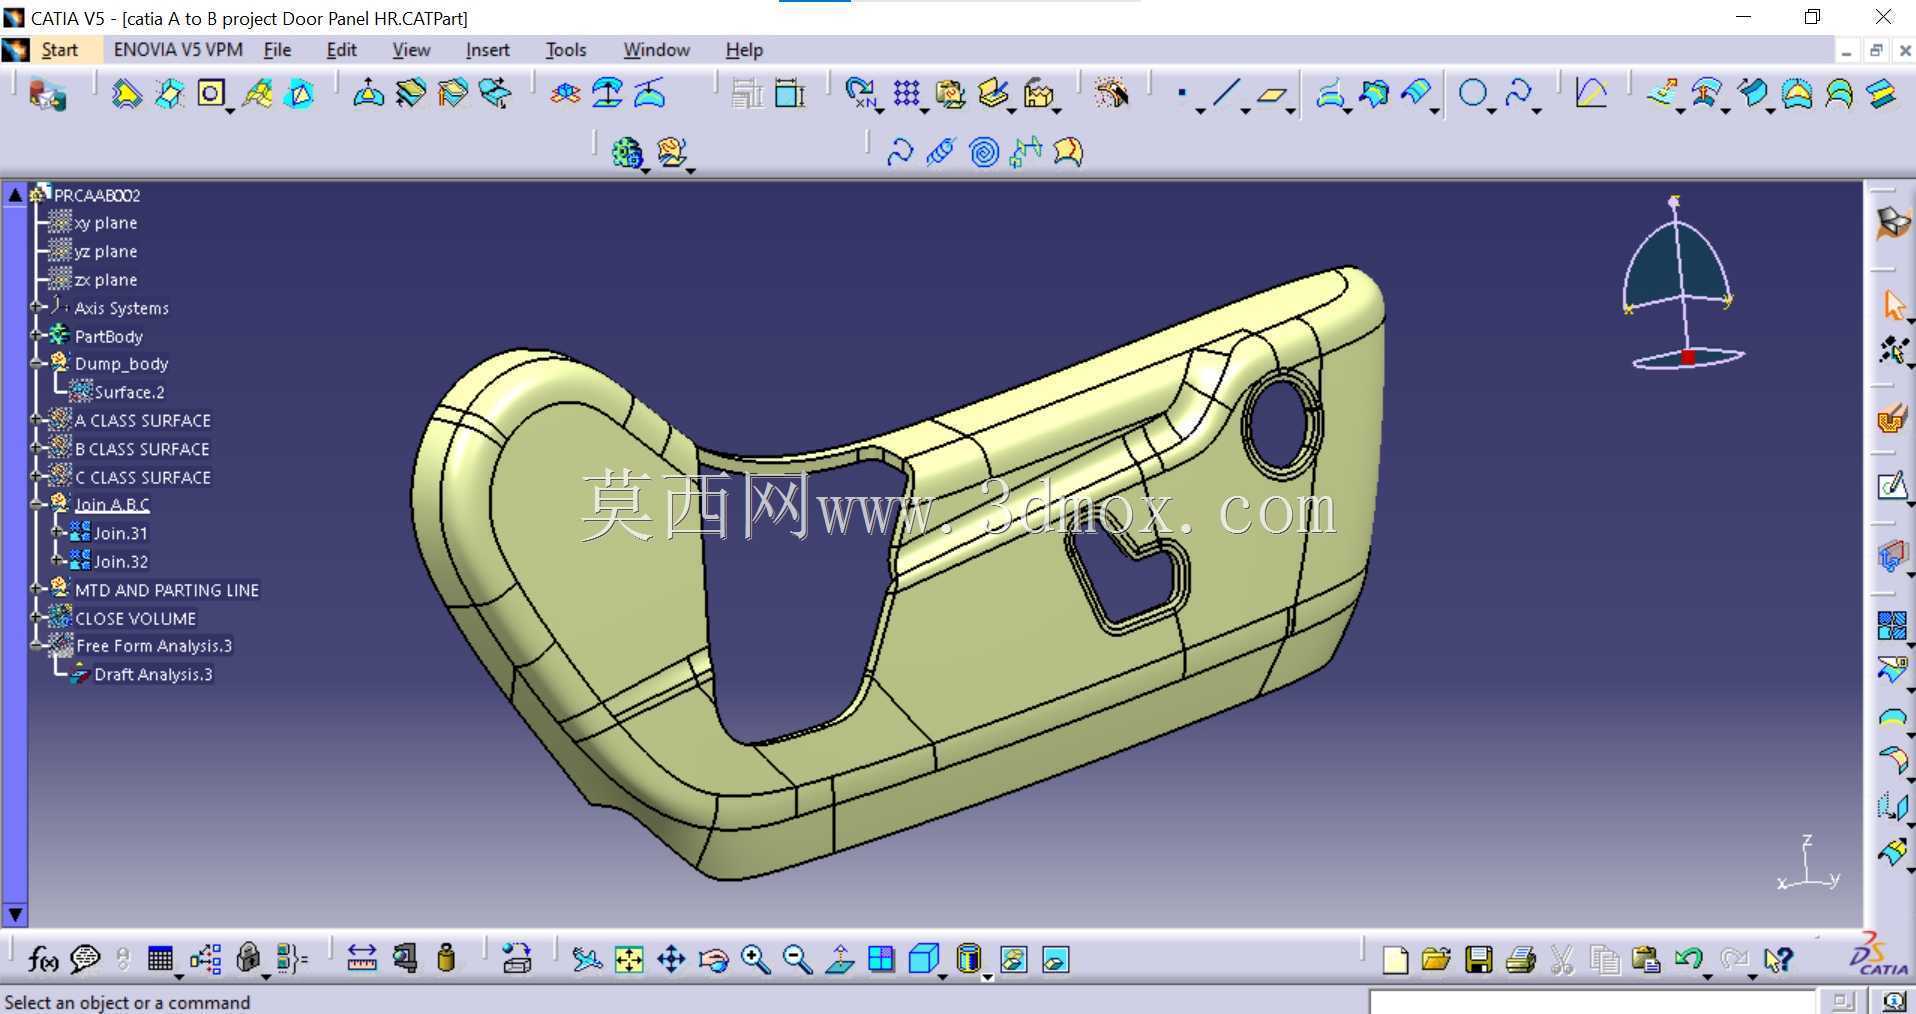The width and height of the screenshot is (1916, 1014).
Task: Select the Circle creation tool
Action: tap(1472, 94)
